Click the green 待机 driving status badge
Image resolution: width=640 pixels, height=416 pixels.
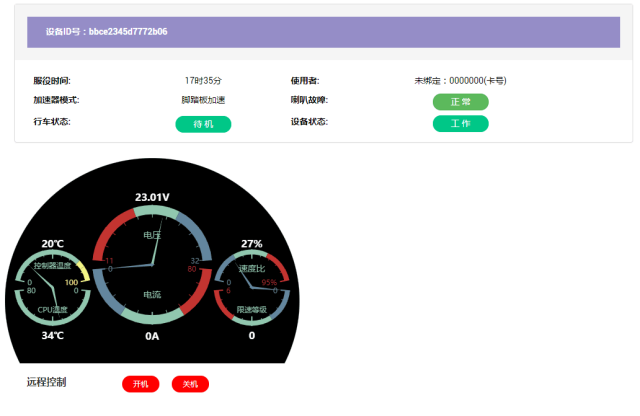[203, 124]
